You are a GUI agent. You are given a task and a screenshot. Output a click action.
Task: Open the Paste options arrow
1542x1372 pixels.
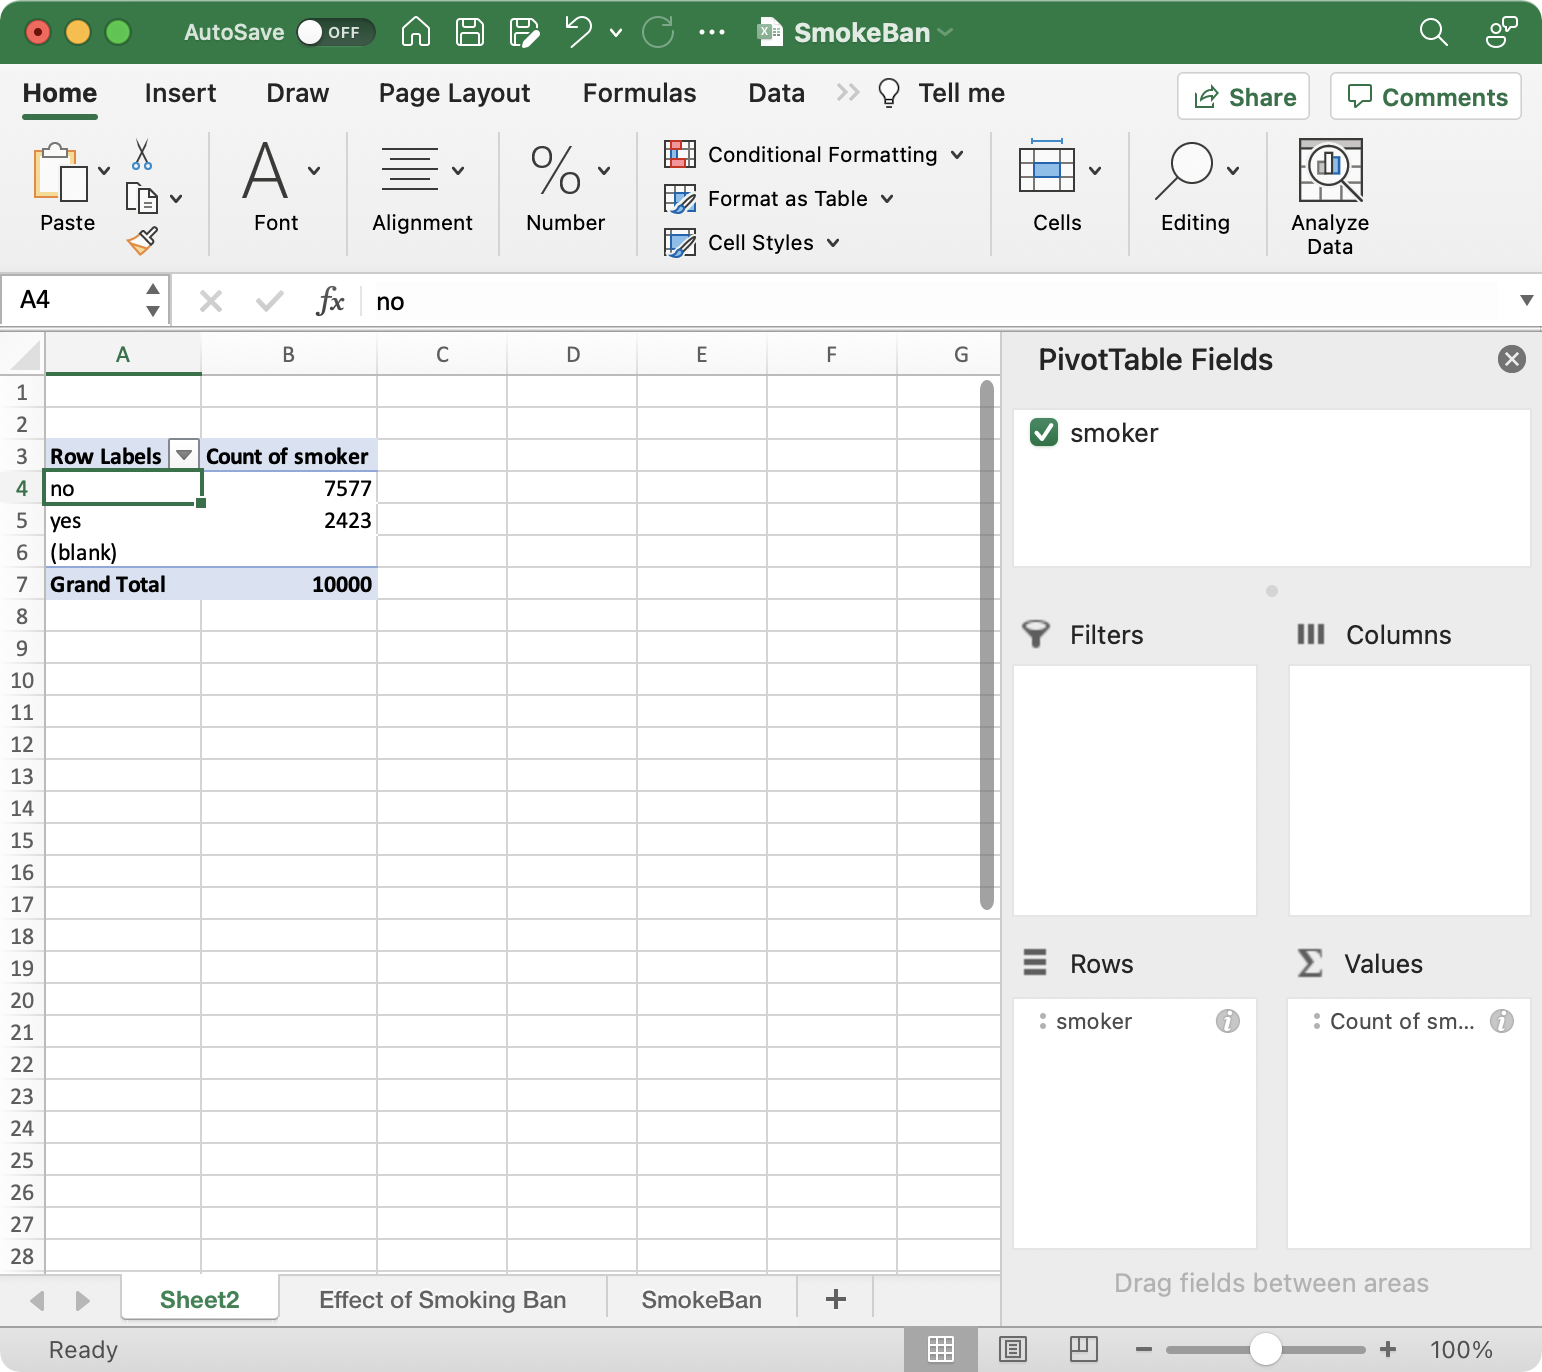click(104, 171)
